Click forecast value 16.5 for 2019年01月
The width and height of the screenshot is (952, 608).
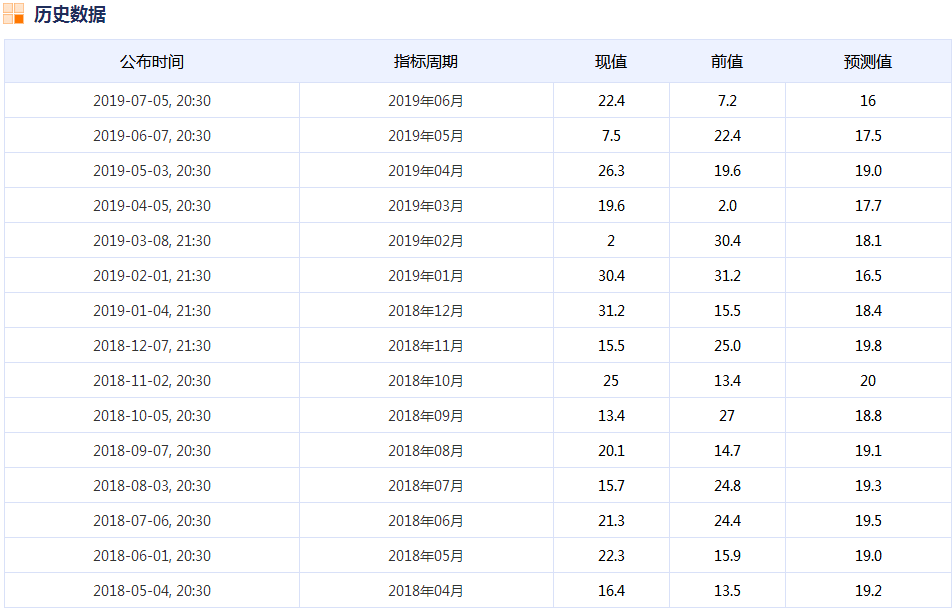[x=868, y=276]
